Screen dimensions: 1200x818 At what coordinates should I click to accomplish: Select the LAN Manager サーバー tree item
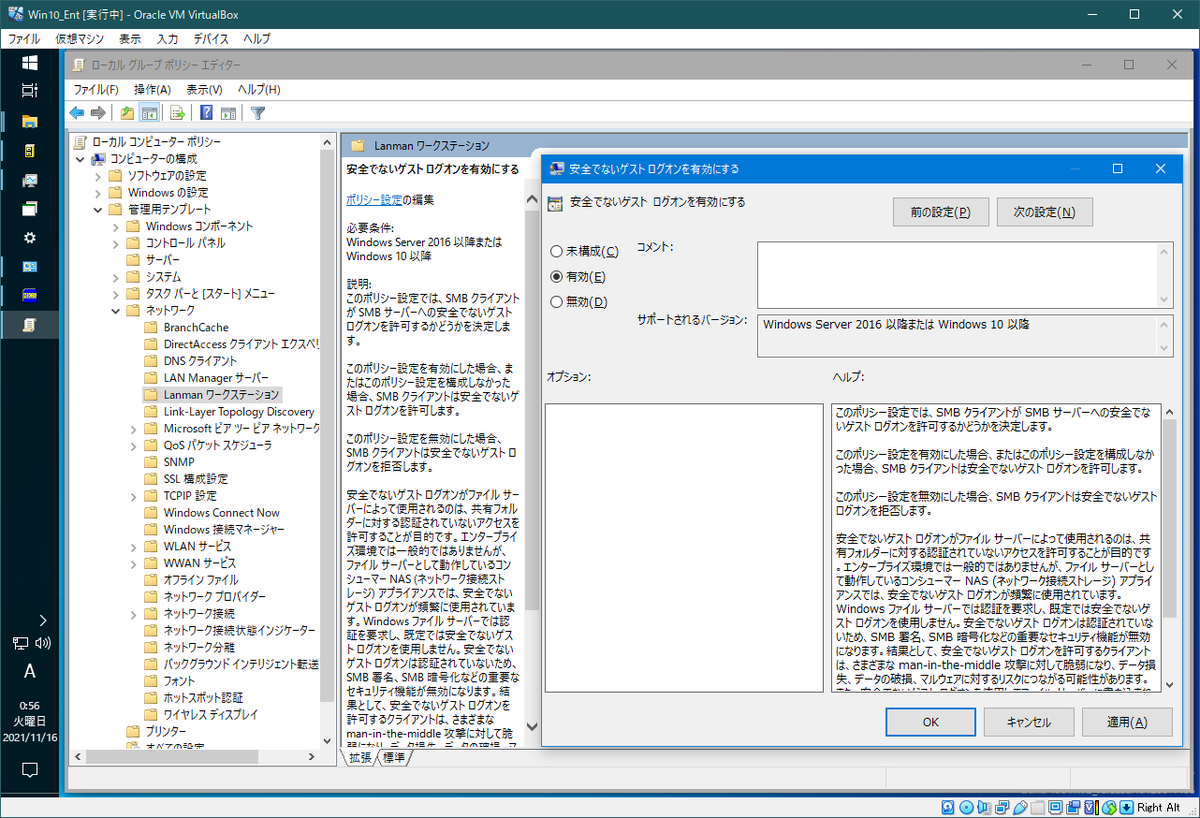216,378
